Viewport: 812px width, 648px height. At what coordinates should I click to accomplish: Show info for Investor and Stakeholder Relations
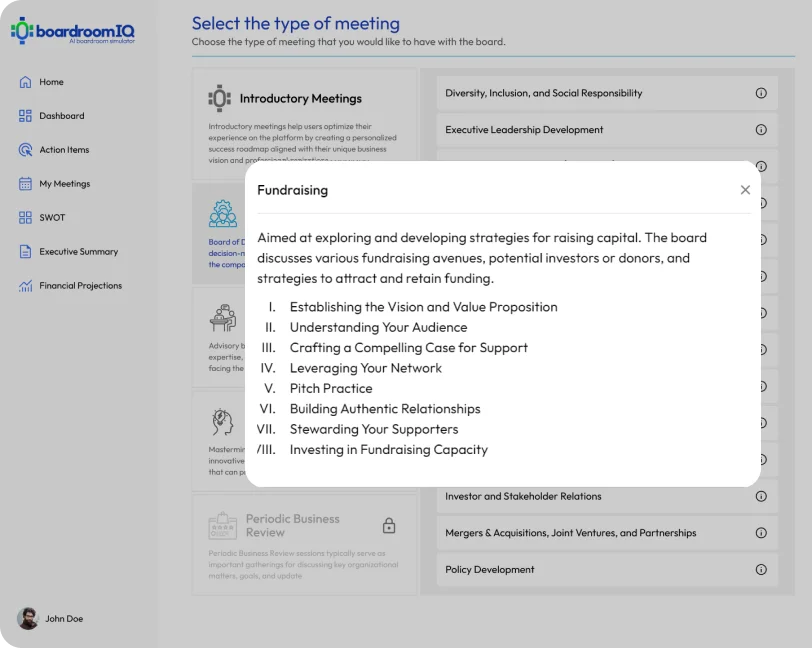click(x=761, y=496)
